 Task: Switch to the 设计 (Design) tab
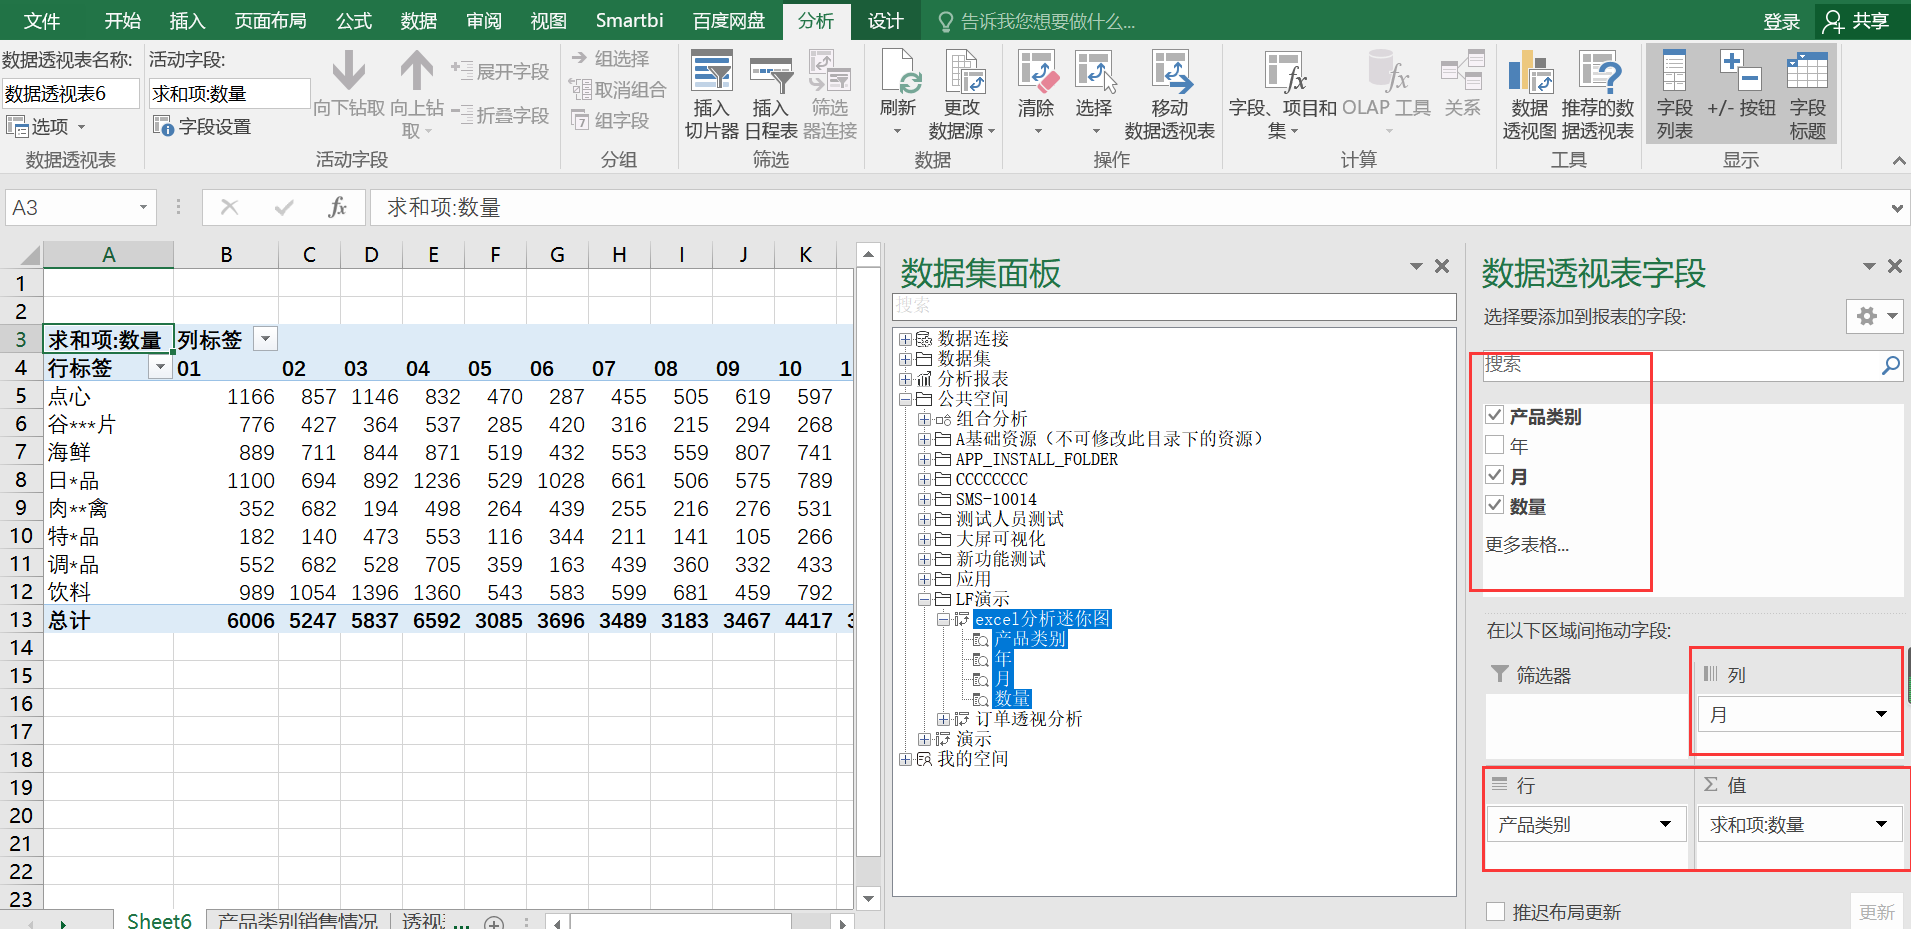tap(885, 21)
